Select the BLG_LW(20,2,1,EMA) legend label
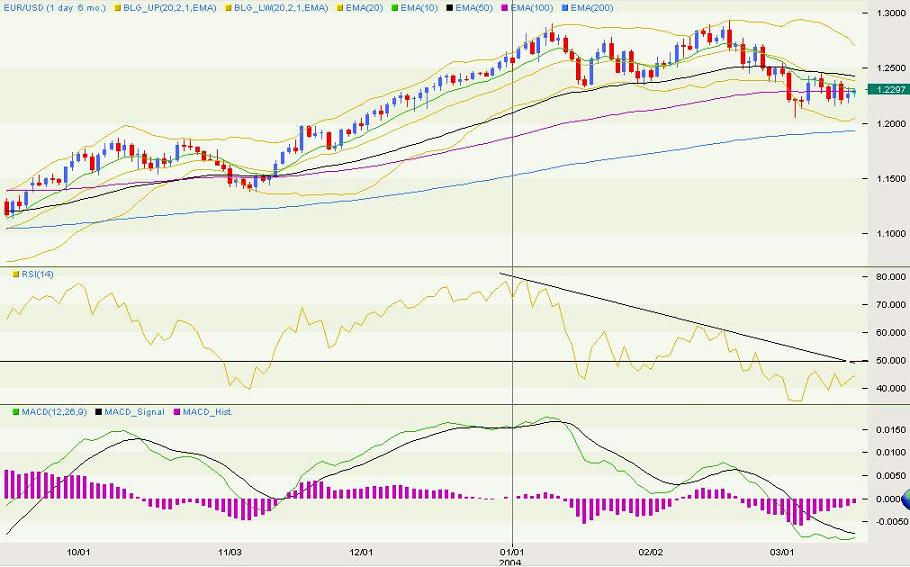This screenshot has width=910, height=567. [x=283, y=8]
